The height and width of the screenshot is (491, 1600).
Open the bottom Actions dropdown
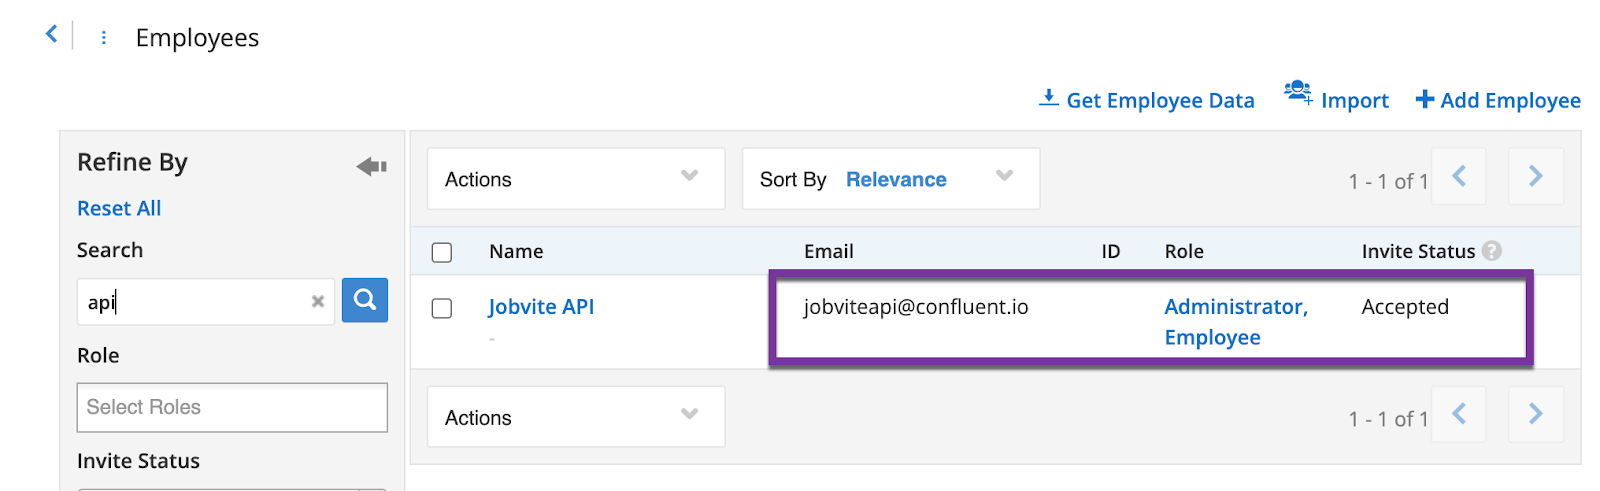point(575,417)
